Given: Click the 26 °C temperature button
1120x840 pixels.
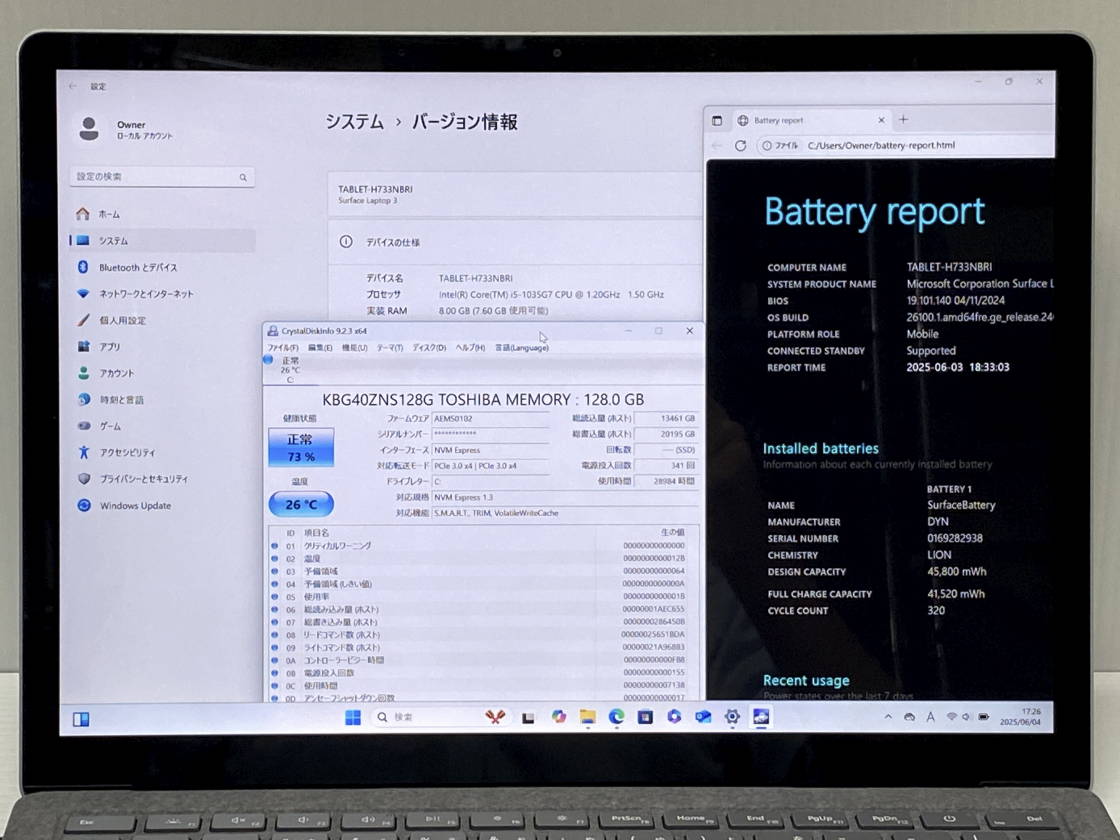Looking at the screenshot, I should [301, 504].
